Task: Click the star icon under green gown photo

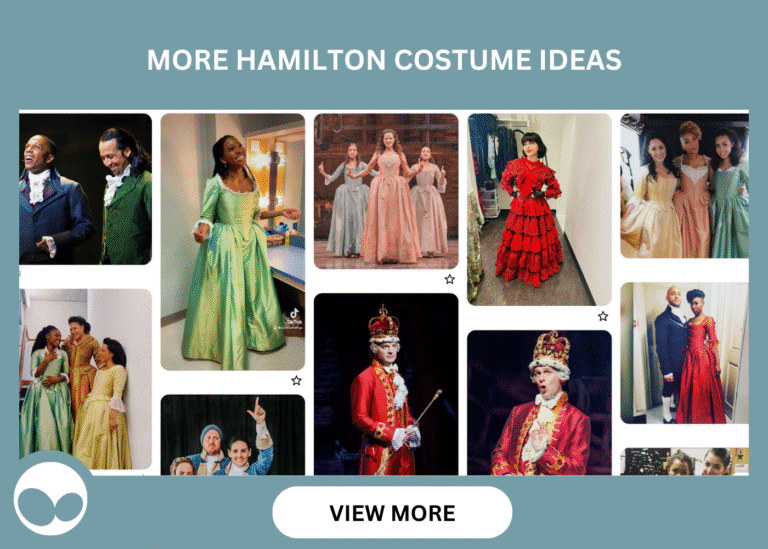Action: click(x=296, y=381)
